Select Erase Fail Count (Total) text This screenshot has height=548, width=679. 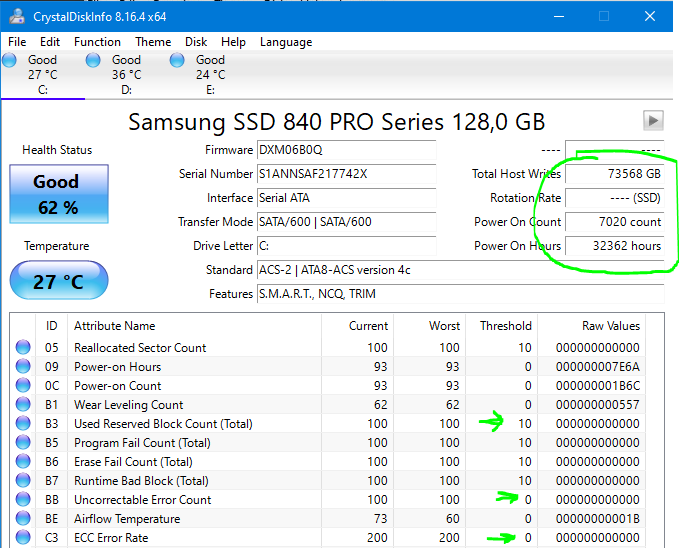133,462
